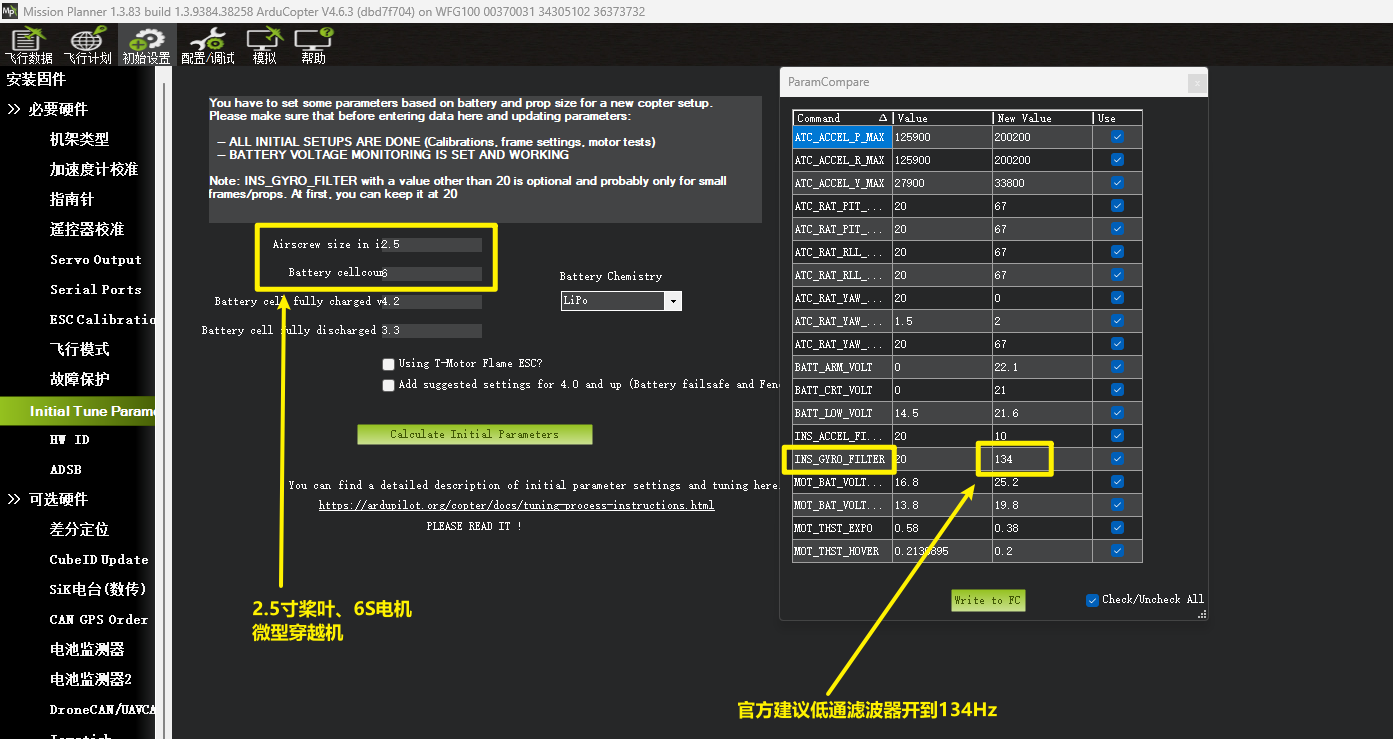This screenshot has height=739, width=1393.
Task: Click BATT_CRT_VOLT new value 21 cell
Action: pyautogui.click(x=1042, y=390)
